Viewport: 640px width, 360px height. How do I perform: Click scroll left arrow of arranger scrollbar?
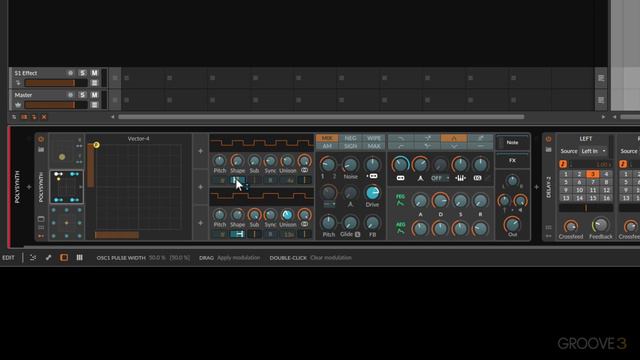[x=113, y=117]
